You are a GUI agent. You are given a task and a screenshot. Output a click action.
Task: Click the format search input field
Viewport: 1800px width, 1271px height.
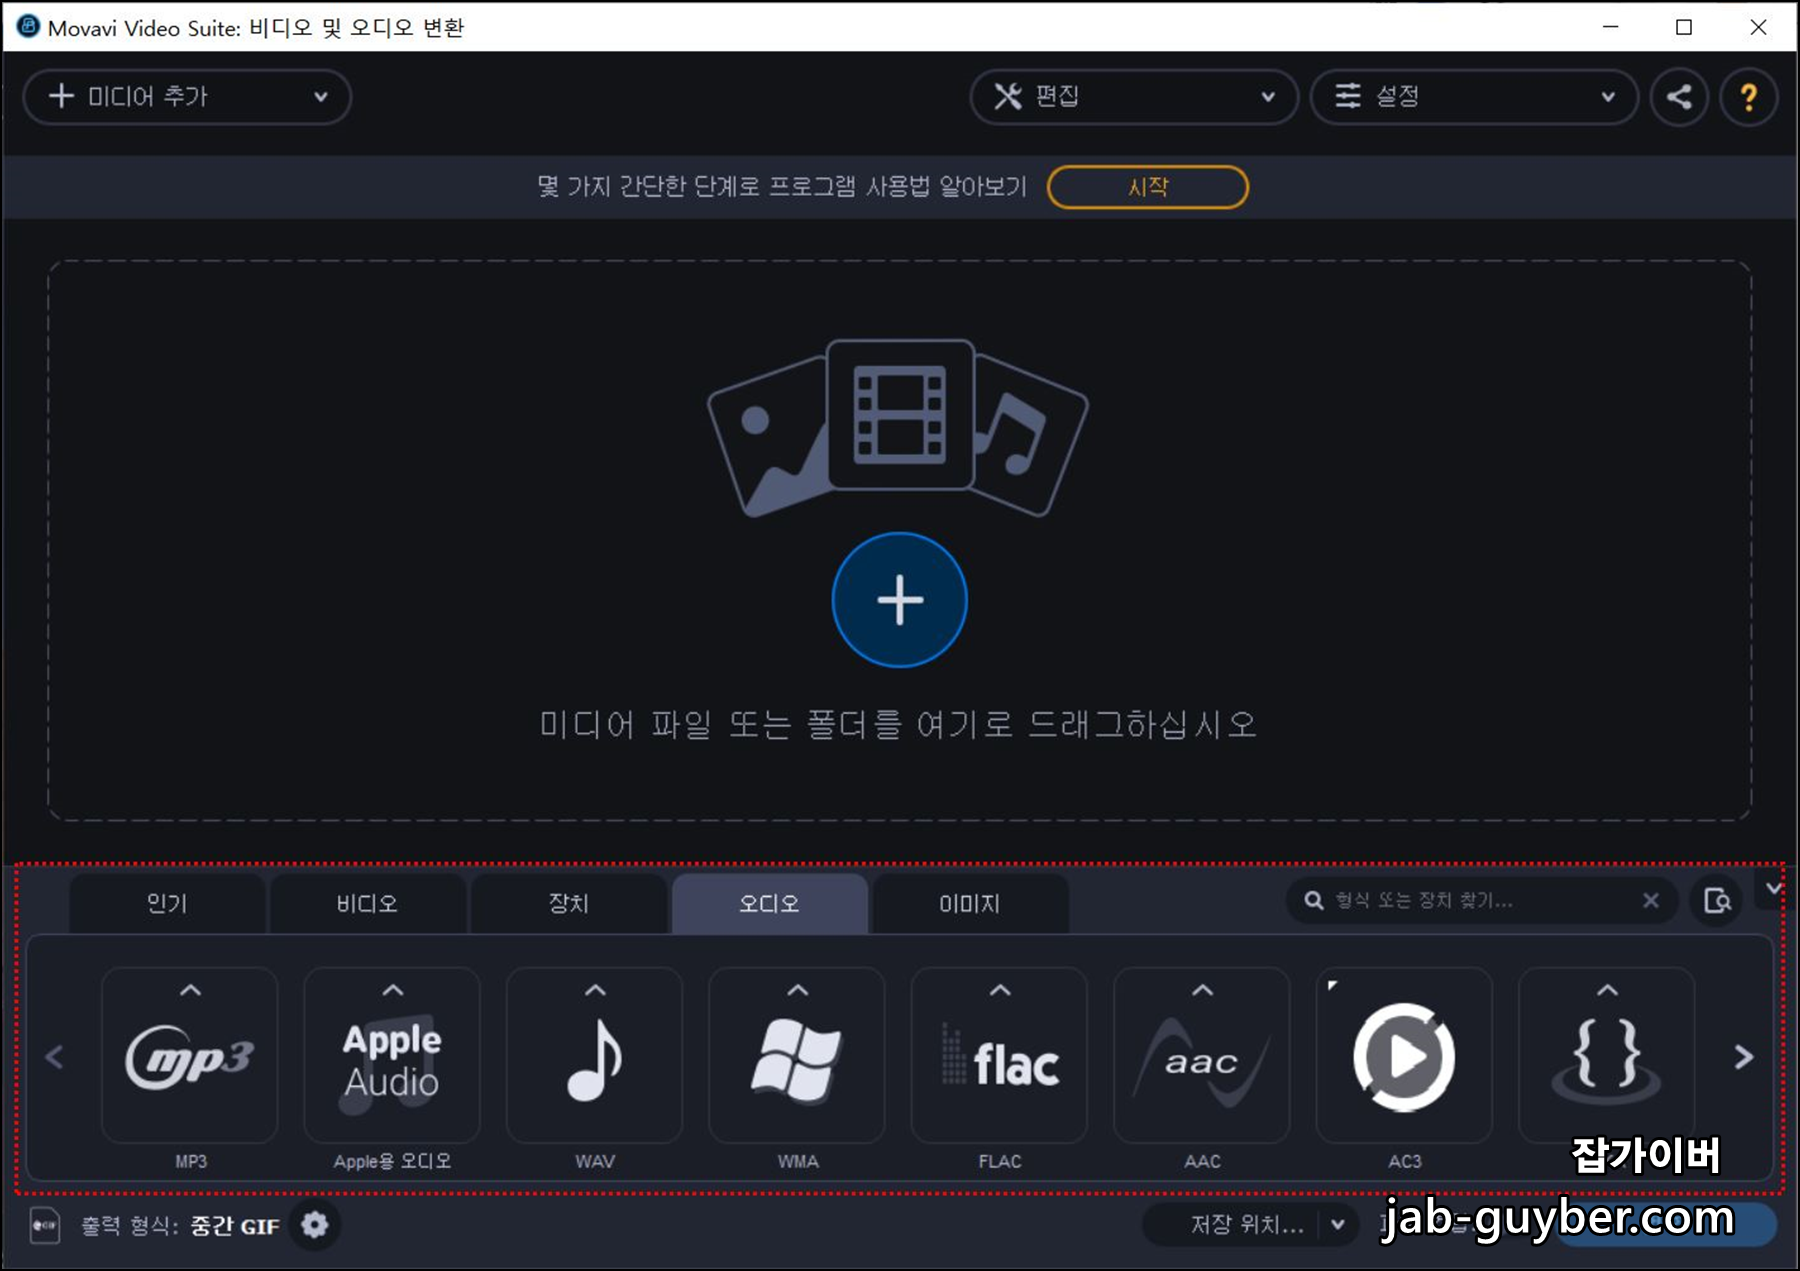(x=1482, y=901)
